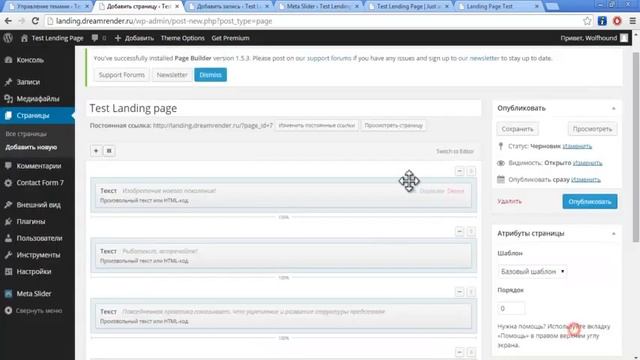Screen dimensions: 640x360
Task: Collapse the Опубликовать panel with its arrow
Action: (613, 109)
